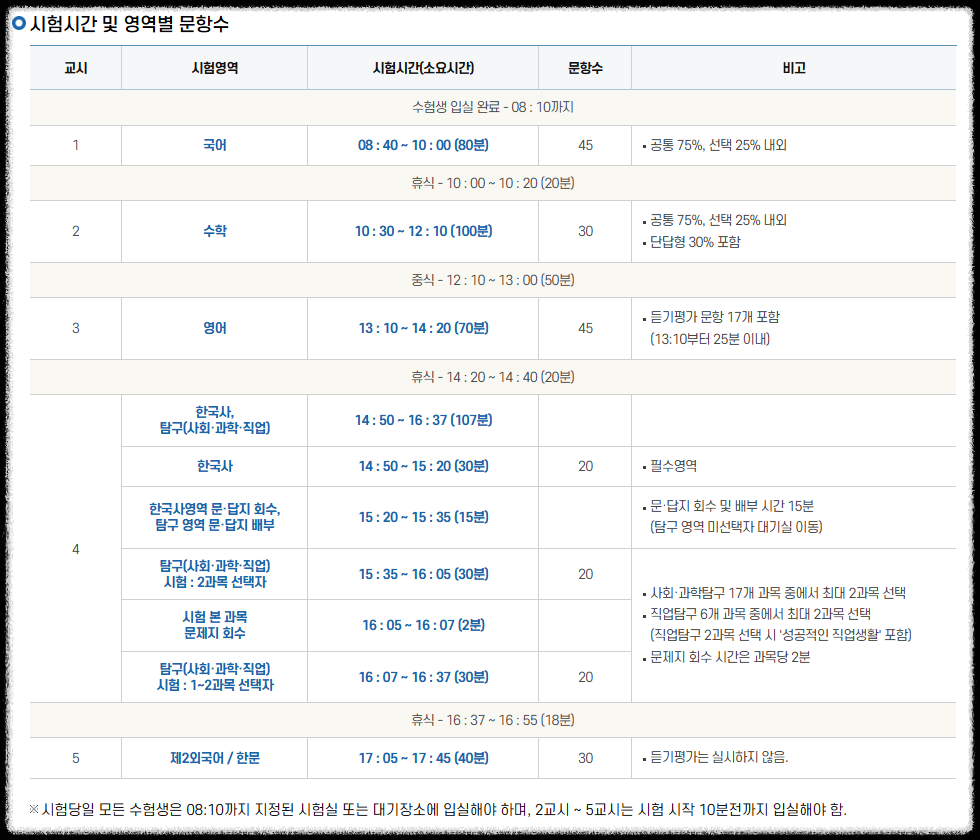The height and width of the screenshot is (840, 980).
Task: Click the time '08 : 40 ~ 10 : 00 (80분)'
Action: [x=423, y=145]
